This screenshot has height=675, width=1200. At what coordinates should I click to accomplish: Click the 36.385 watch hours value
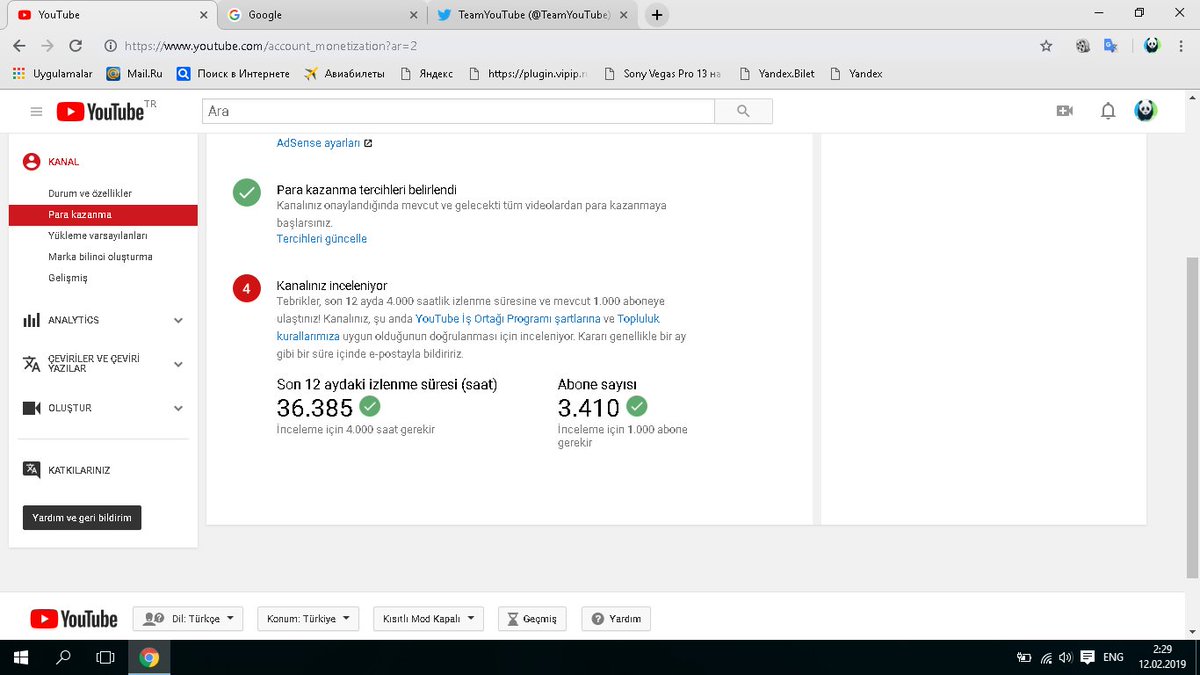click(314, 407)
